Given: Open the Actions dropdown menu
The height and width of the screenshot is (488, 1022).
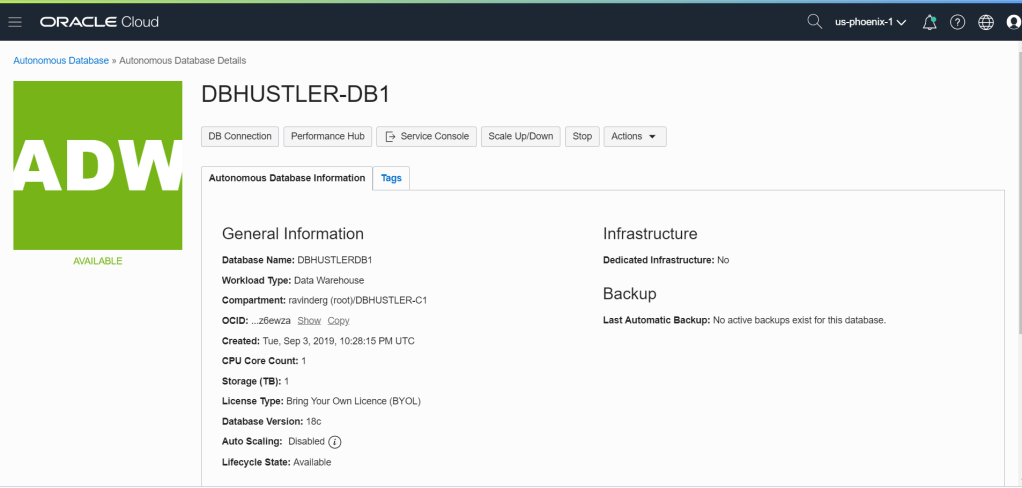Looking at the screenshot, I should click(634, 136).
